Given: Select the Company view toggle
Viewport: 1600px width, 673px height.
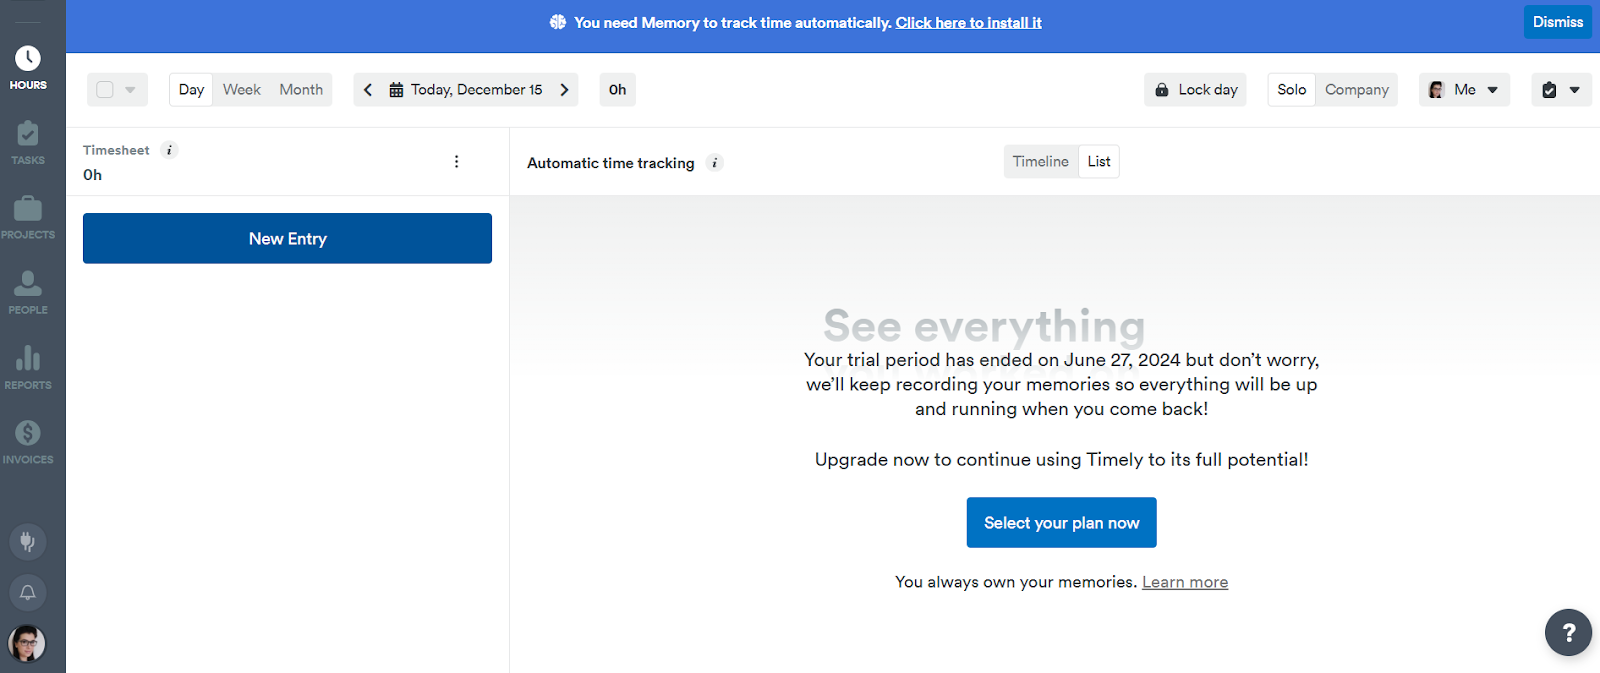Looking at the screenshot, I should click(x=1357, y=90).
